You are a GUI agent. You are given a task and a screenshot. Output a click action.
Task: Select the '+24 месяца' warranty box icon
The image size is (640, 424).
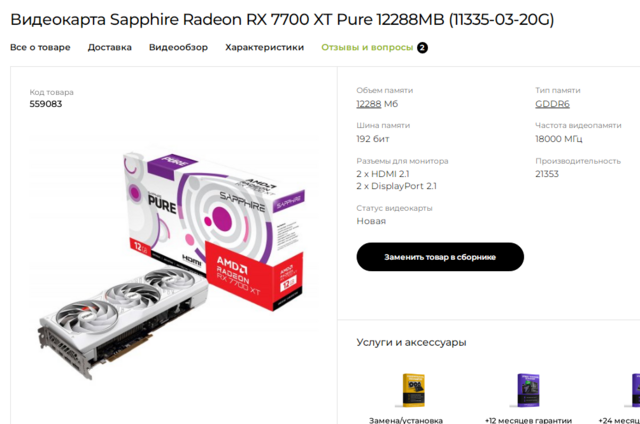tap(636, 390)
